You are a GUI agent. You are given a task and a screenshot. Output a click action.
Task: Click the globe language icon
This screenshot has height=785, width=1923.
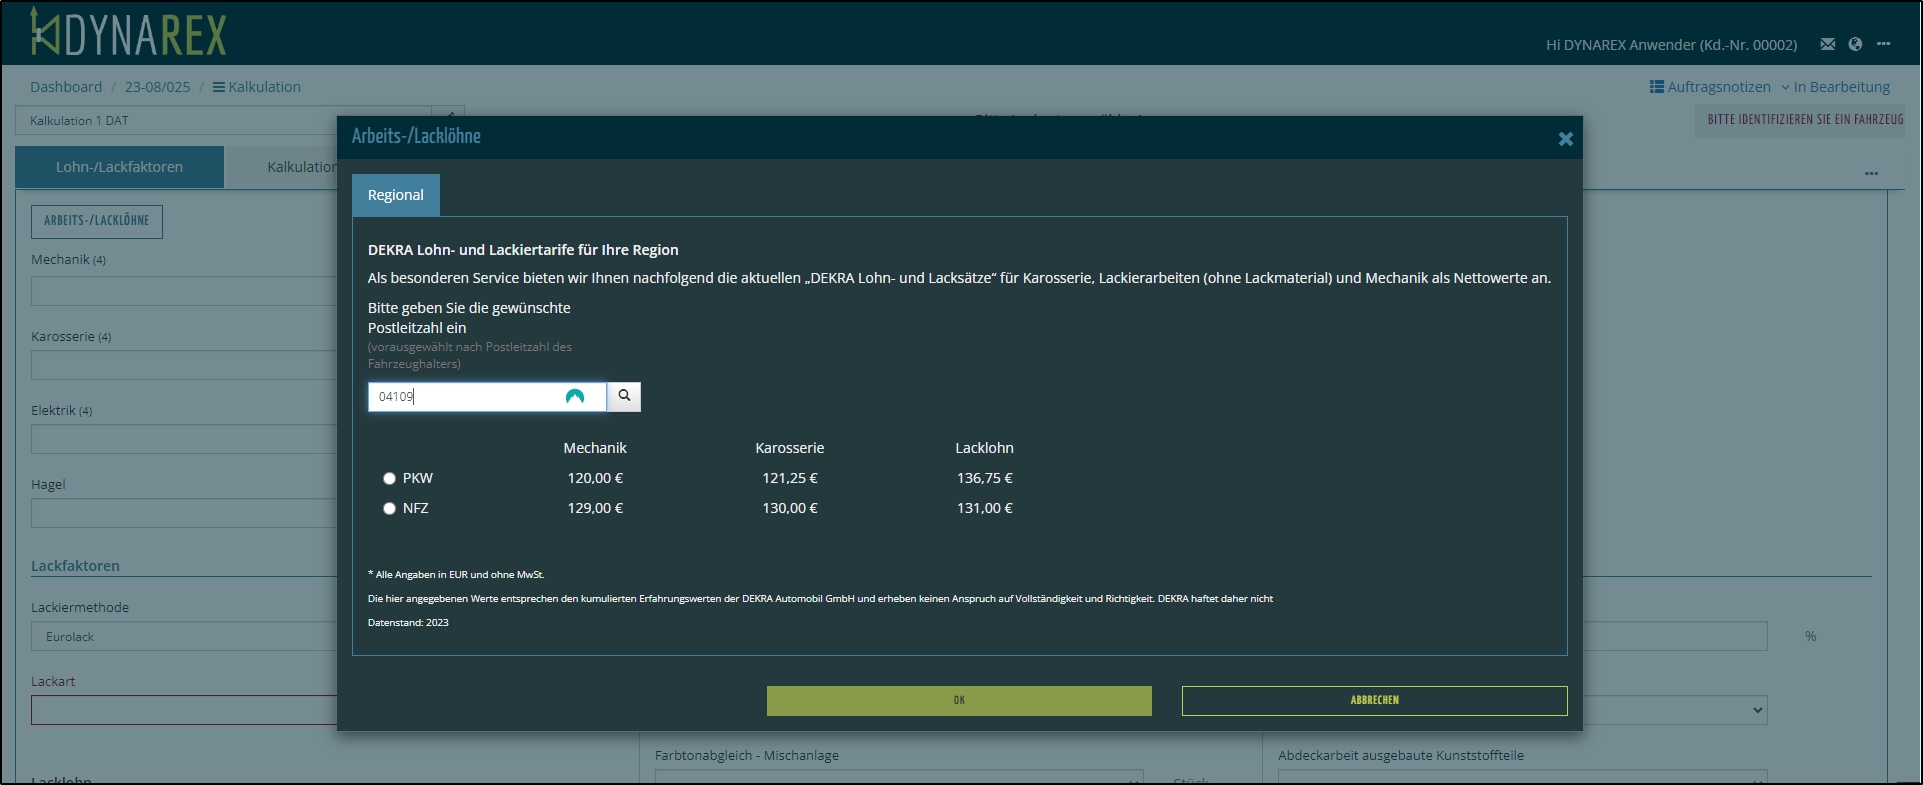tap(1855, 44)
